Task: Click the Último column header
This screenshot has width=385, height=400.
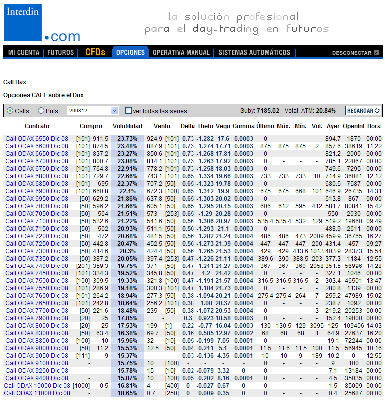Action: 265,126
